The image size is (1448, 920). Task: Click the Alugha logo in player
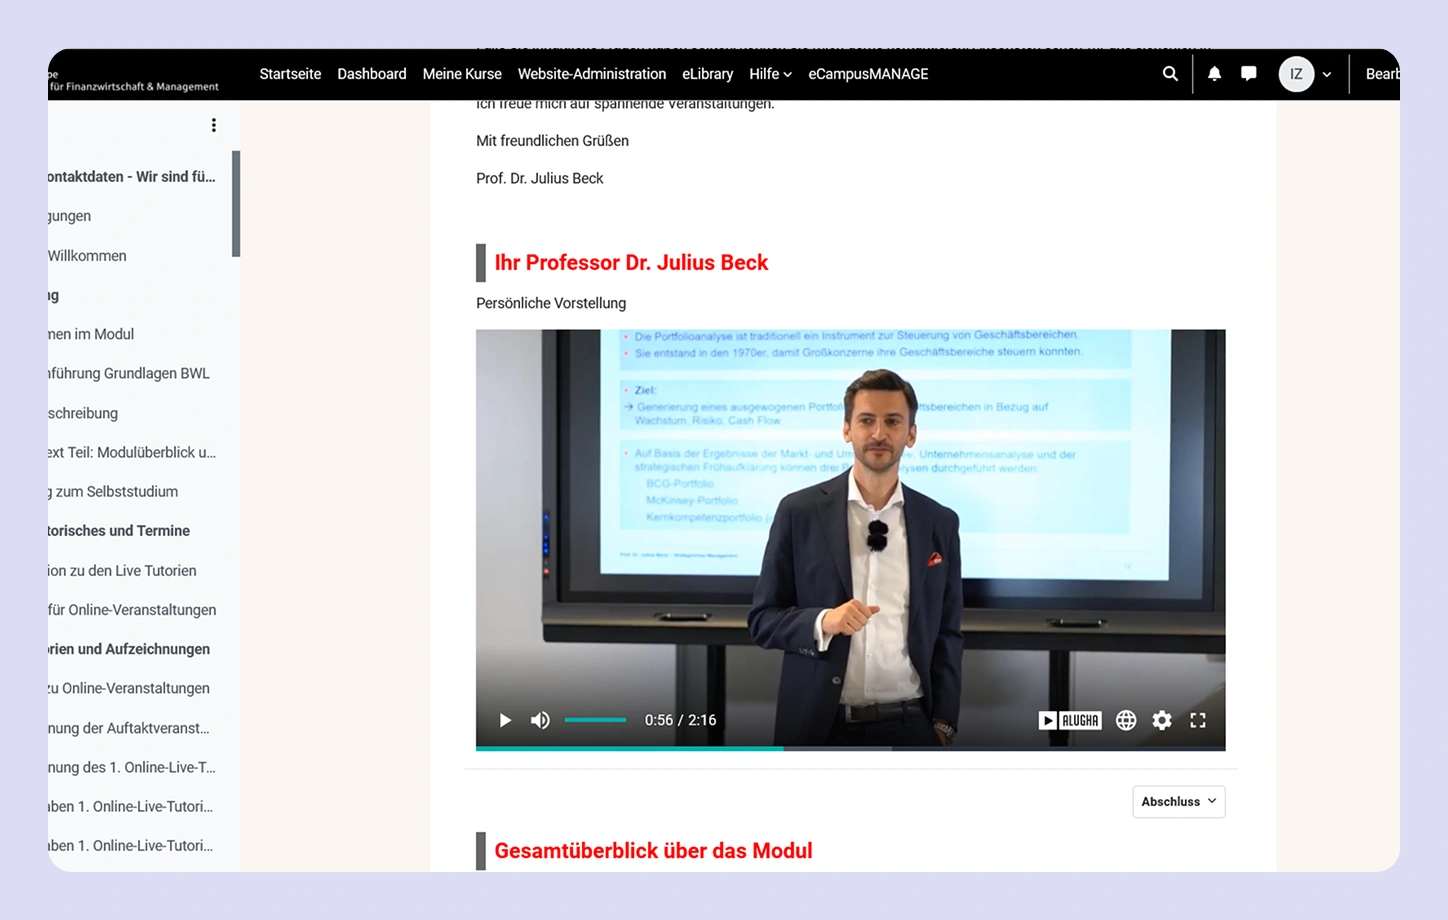pyautogui.click(x=1070, y=720)
